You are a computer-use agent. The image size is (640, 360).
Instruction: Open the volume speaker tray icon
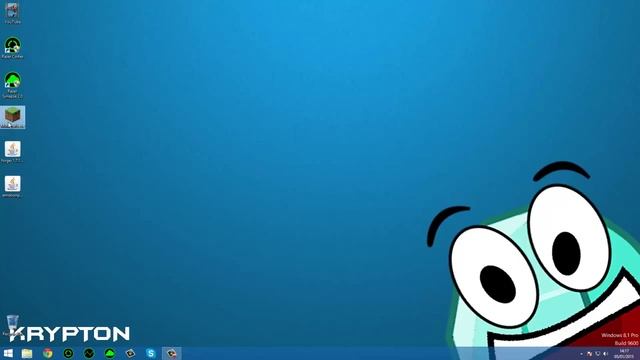pyautogui.click(x=606, y=354)
